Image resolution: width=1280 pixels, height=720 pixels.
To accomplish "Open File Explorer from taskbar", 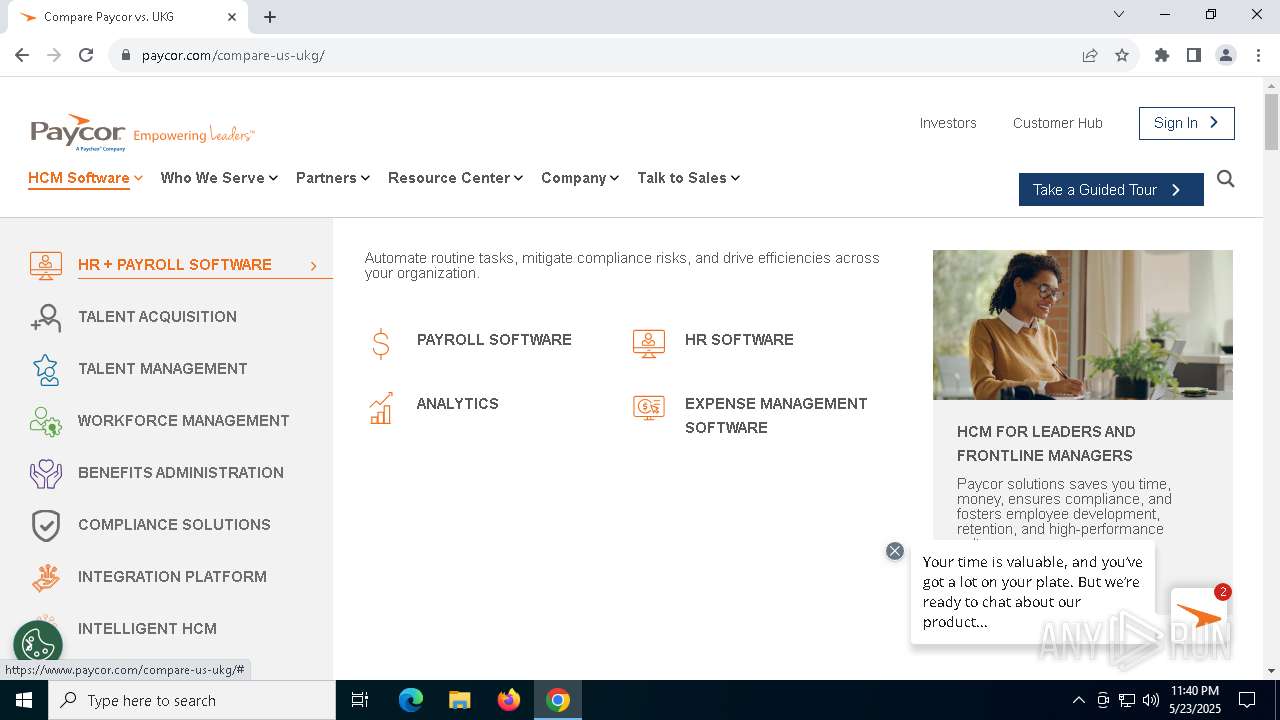I will coord(459,700).
